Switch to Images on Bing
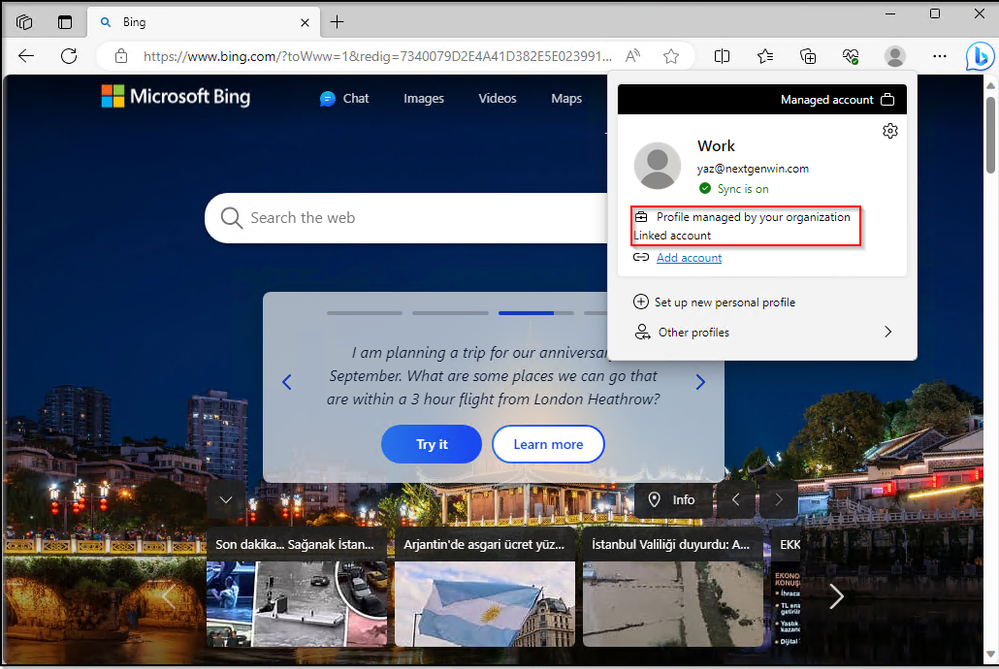 click(x=424, y=99)
